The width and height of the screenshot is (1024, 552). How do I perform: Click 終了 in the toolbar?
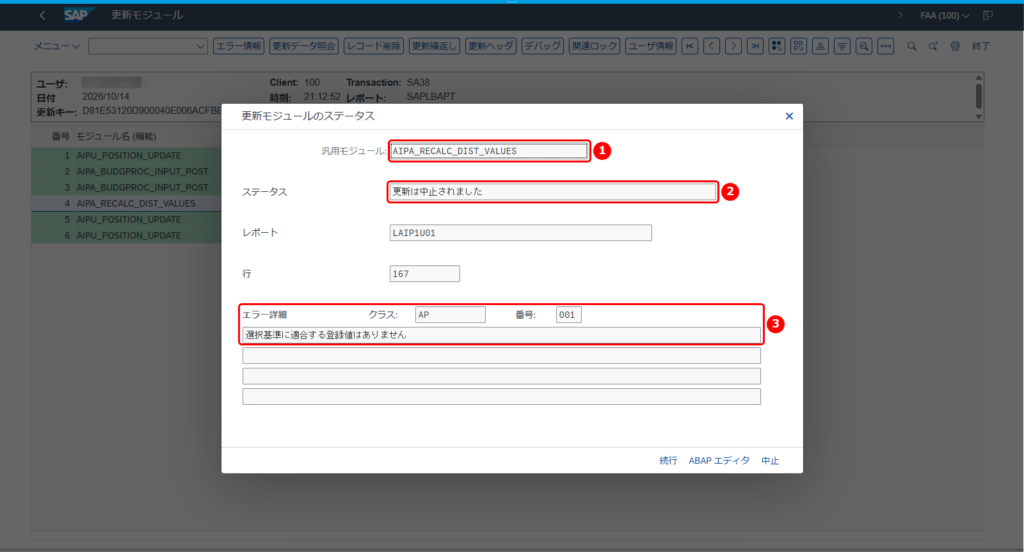click(981, 46)
